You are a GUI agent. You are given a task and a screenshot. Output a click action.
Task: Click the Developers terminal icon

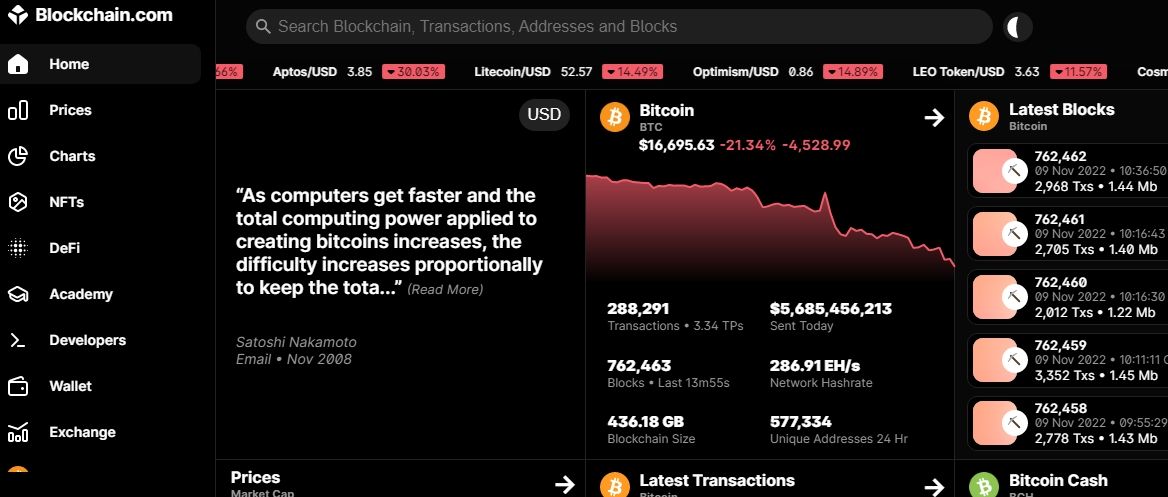[18, 340]
